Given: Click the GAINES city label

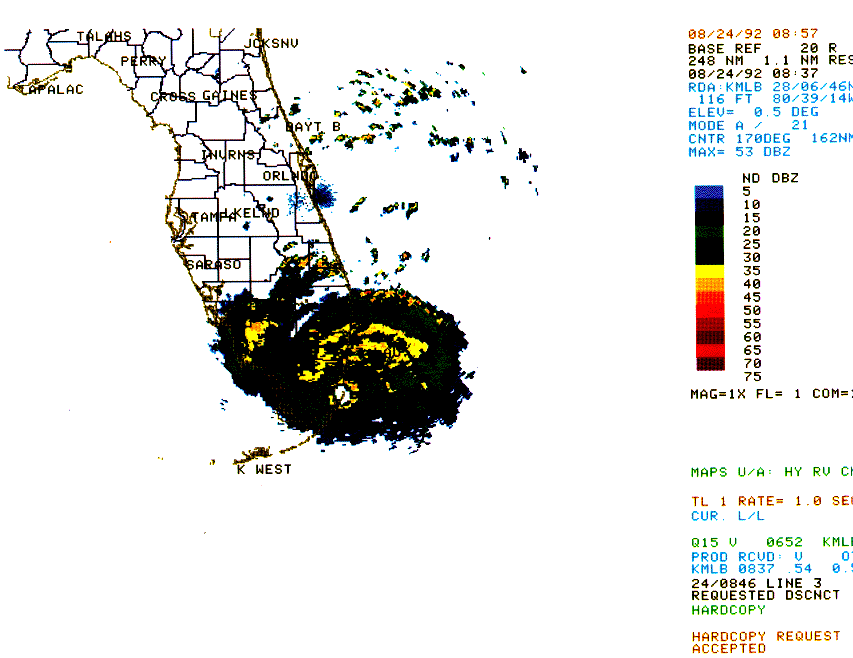Looking at the screenshot, I should click(x=230, y=96).
